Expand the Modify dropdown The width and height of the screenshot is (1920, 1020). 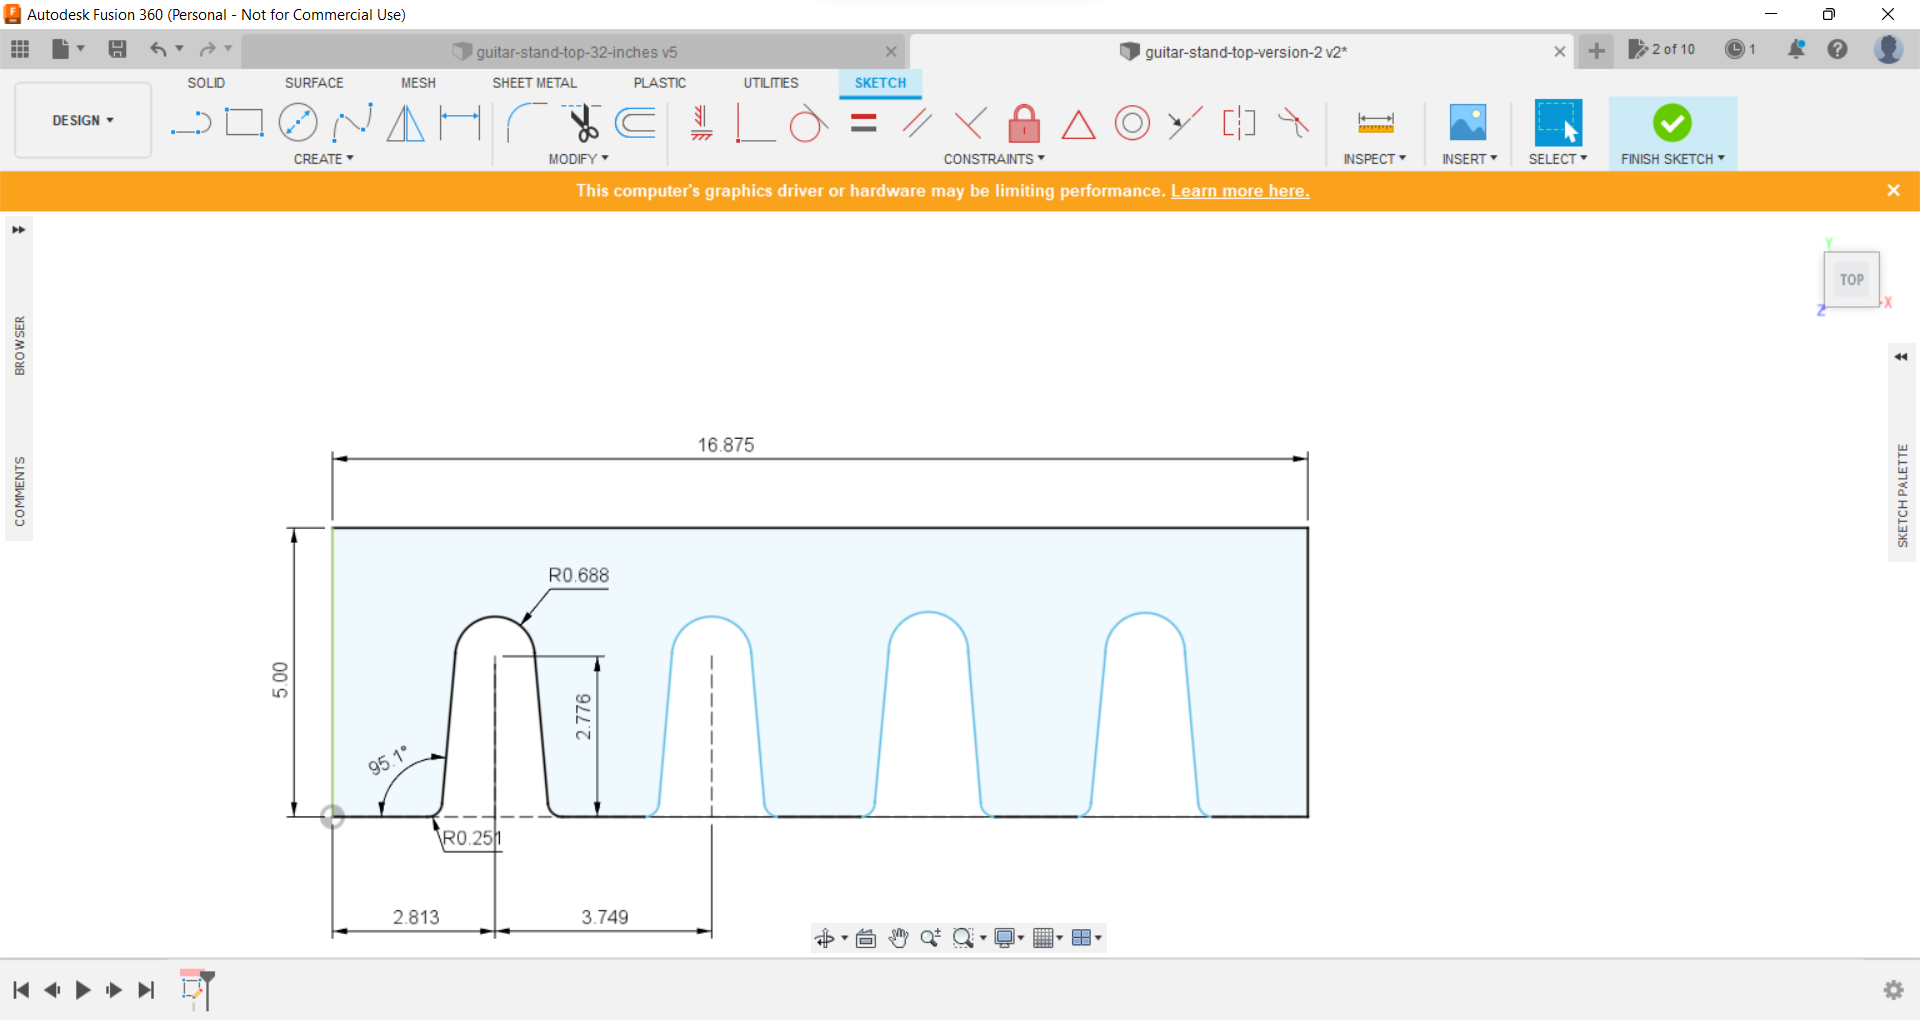pyautogui.click(x=578, y=158)
